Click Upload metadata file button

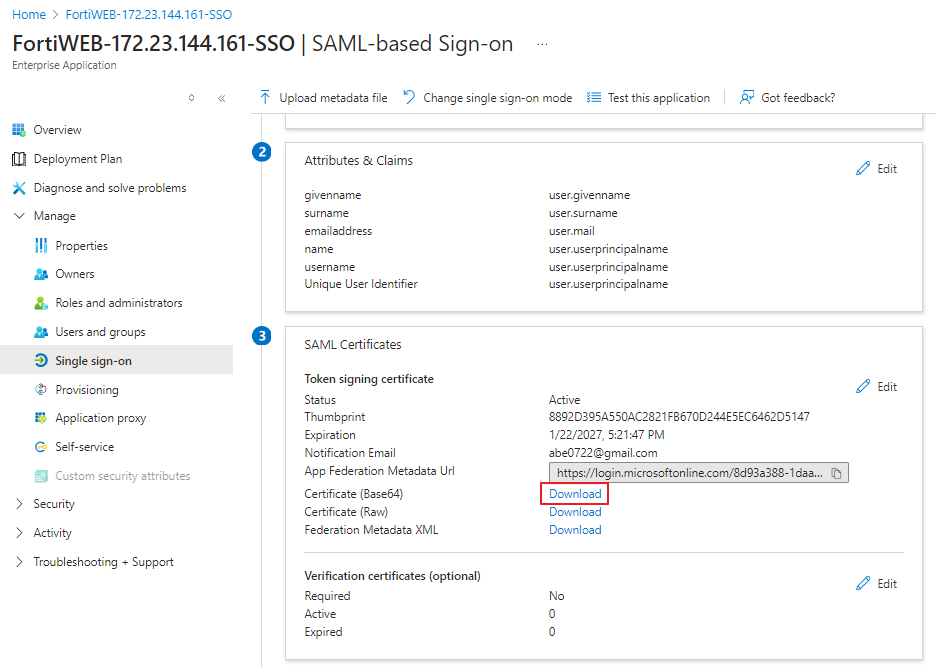click(323, 98)
